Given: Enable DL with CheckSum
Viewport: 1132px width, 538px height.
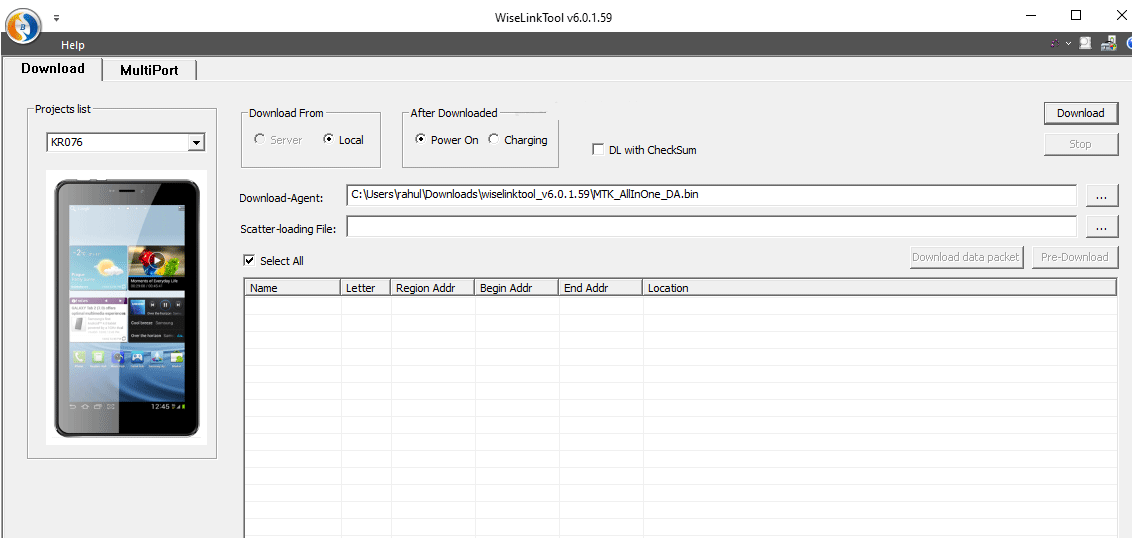Looking at the screenshot, I should (598, 150).
